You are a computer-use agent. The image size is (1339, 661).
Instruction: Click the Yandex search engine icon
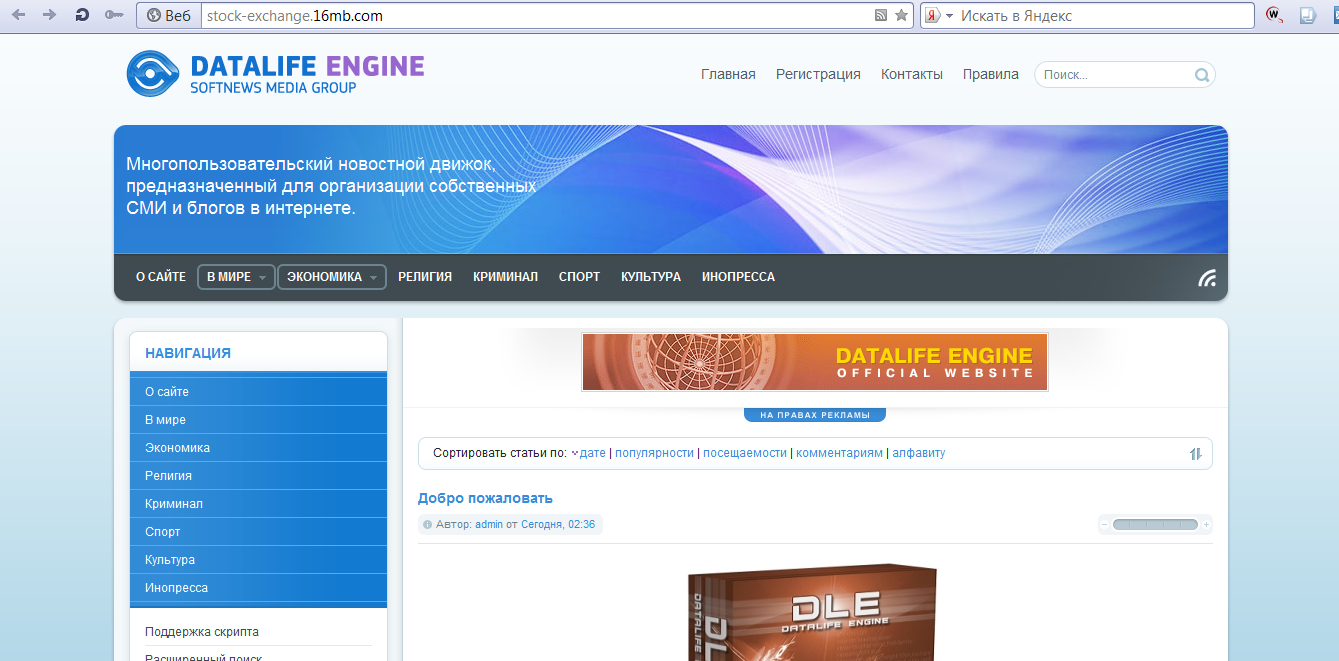[931, 15]
